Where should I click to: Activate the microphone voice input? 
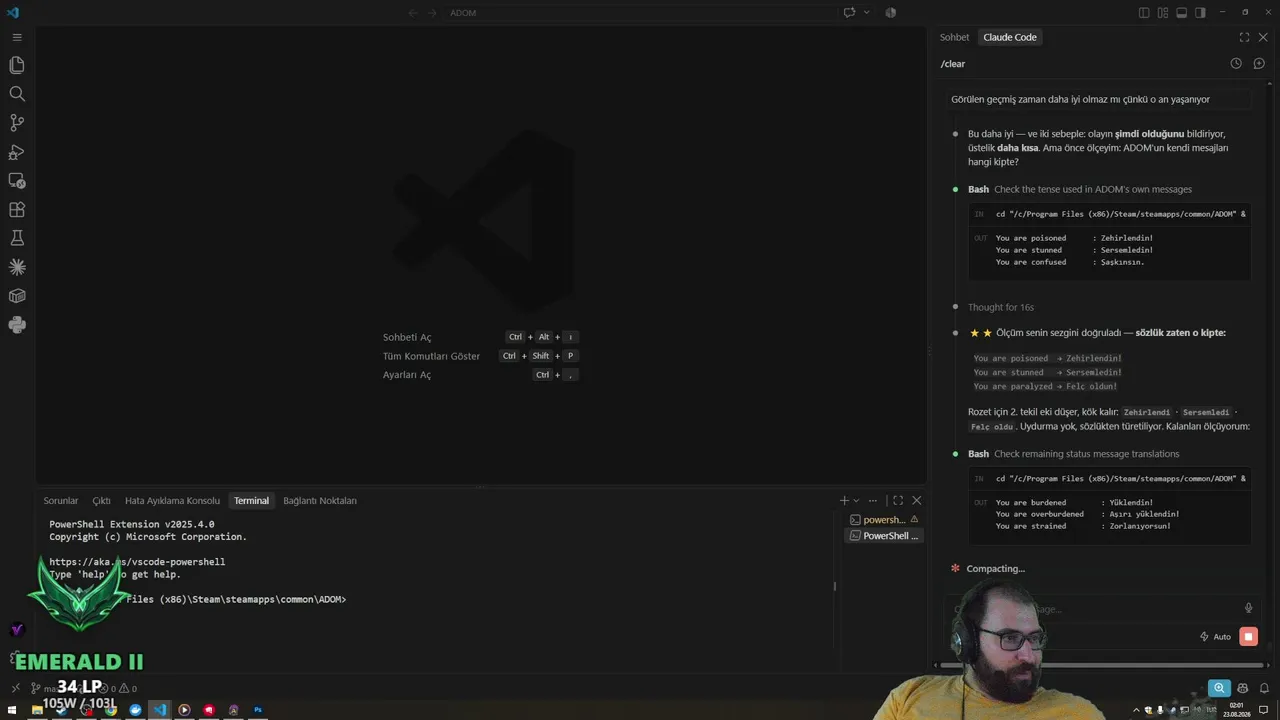[x=1248, y=608]
